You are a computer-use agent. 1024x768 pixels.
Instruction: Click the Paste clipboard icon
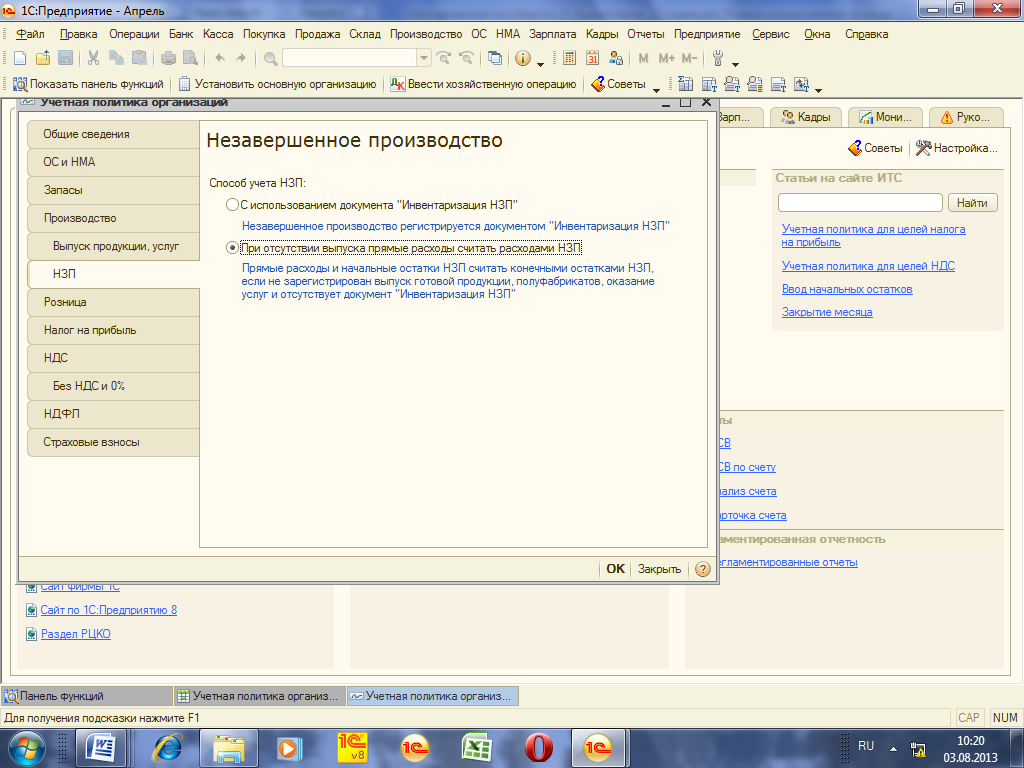[139, 58]
